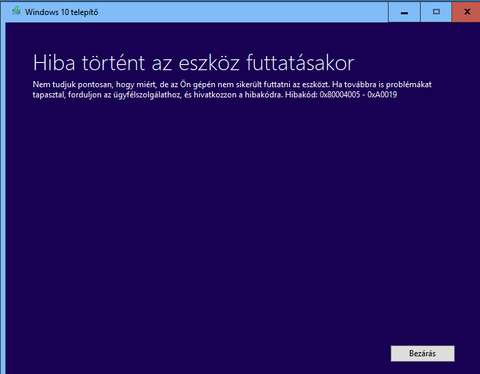Maximize the Windows 10 telepítő window
This screenshot has width=480, height=374.
click(436, 12)
